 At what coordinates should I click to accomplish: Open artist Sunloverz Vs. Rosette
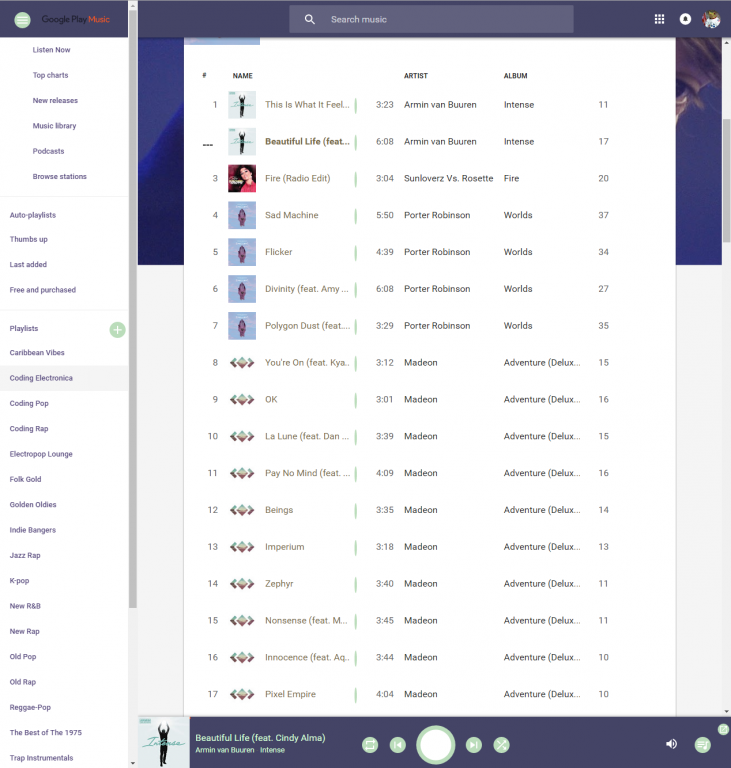tap(448, 178)
